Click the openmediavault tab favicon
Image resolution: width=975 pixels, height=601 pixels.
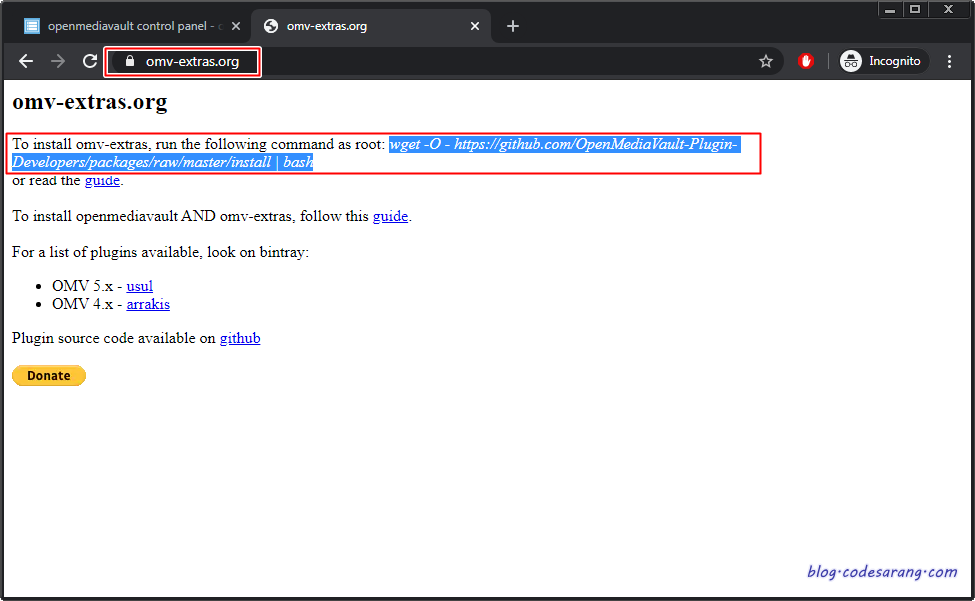(32, 26)
